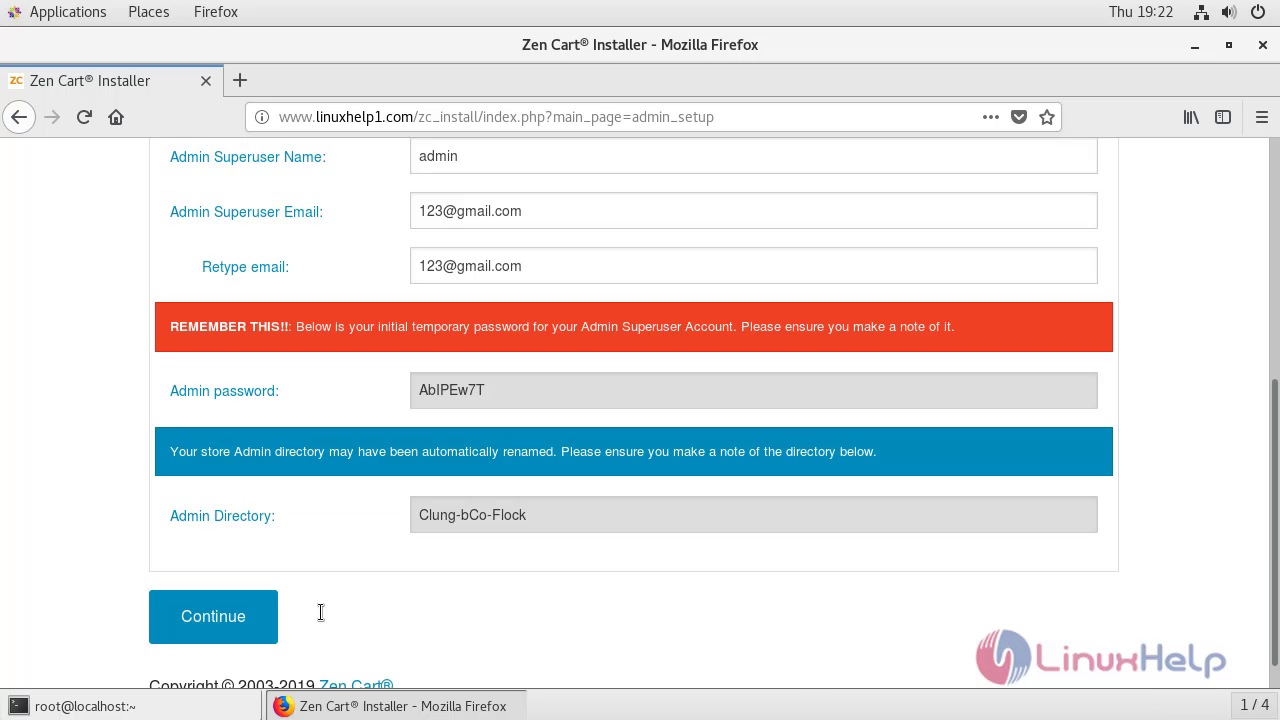Click the Admin Directory label
This screenshot has width=1280, height=720.
click(222, 516)
